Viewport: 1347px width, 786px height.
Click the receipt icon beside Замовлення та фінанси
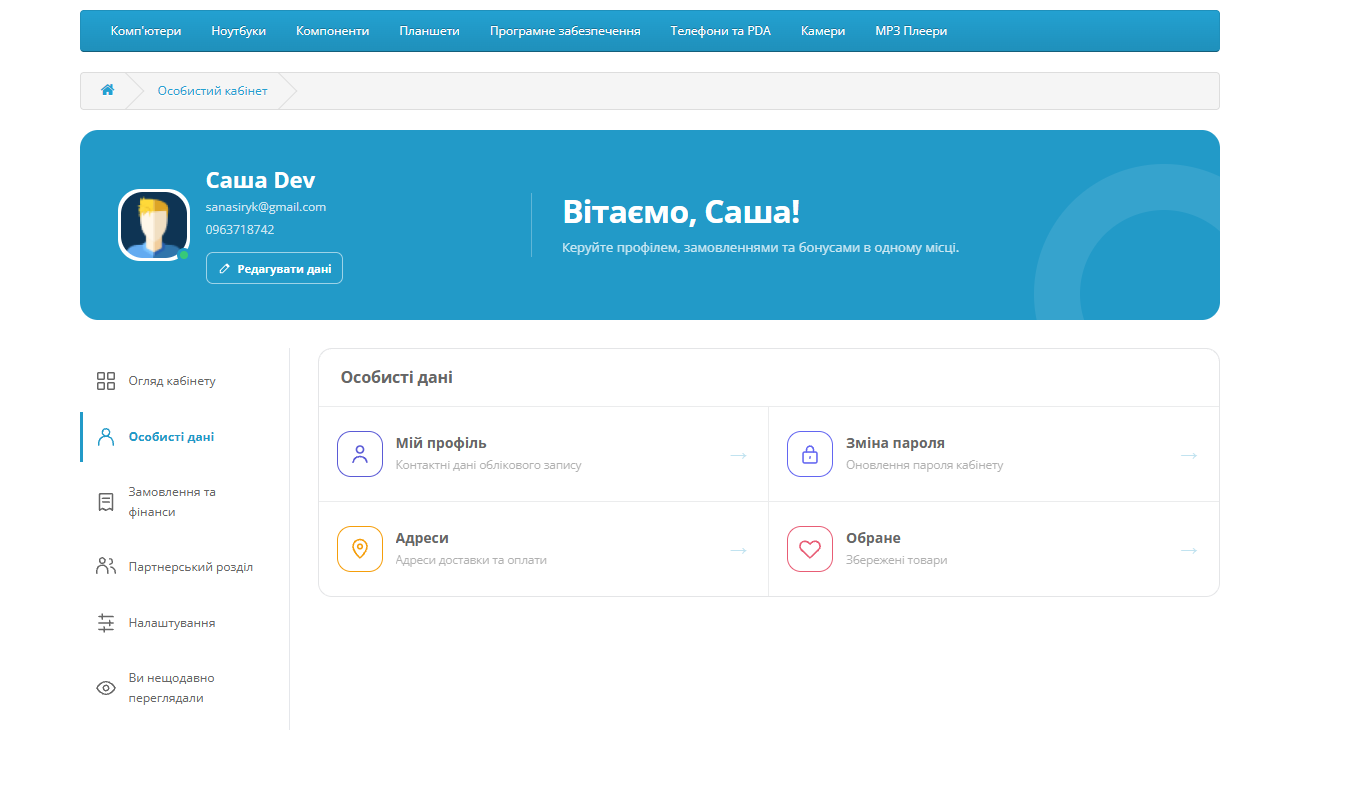click(106, 502)
